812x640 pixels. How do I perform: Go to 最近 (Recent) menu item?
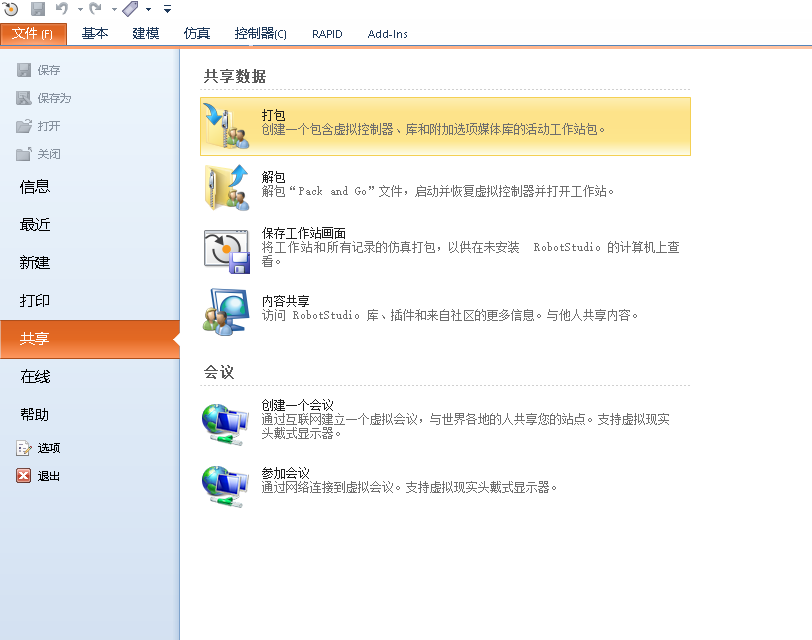(35, 225)
